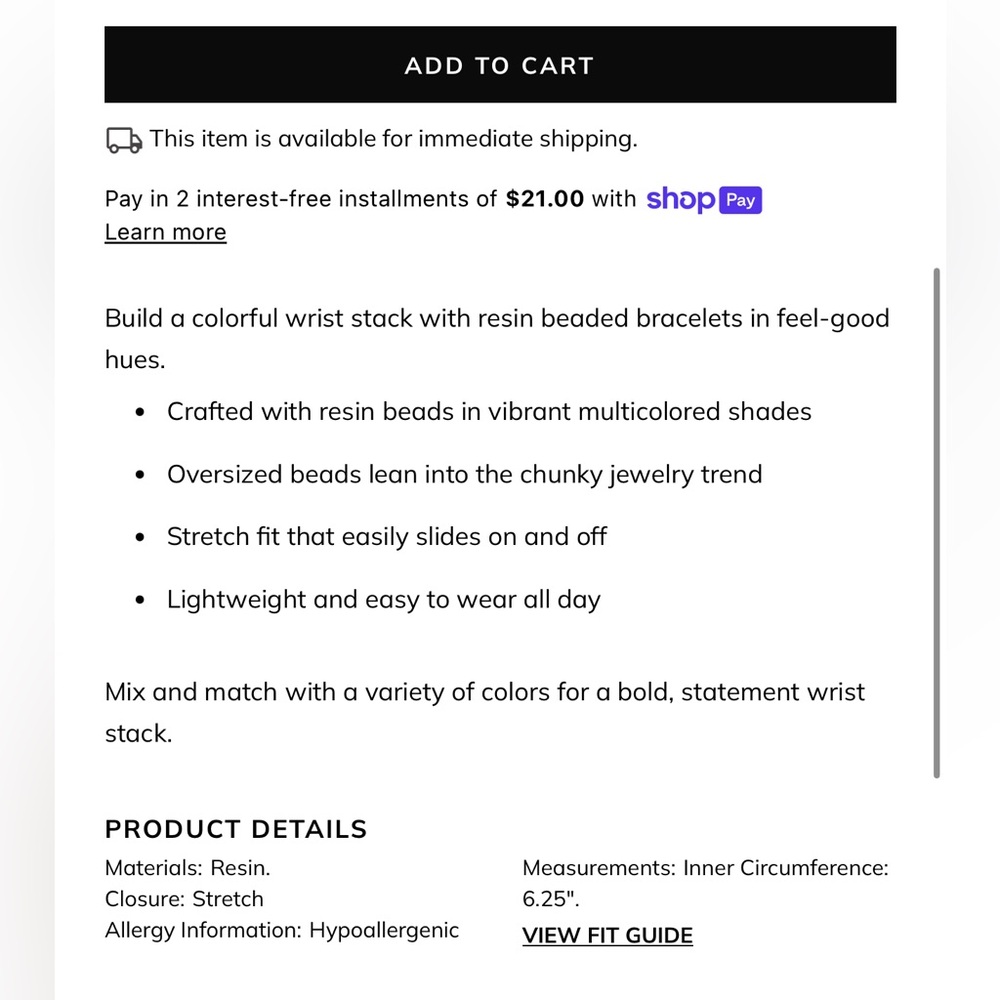Click the purple Pay badge icon

click(741, 200)
